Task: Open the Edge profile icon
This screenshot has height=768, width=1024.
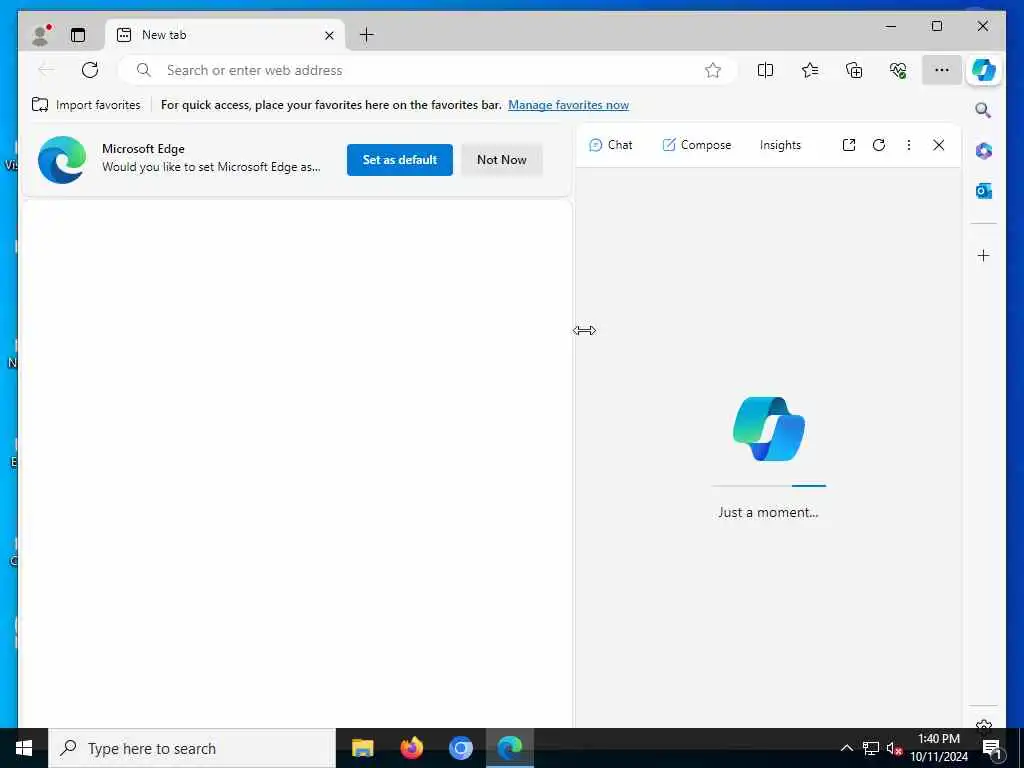Action: (x=41, y=35)
